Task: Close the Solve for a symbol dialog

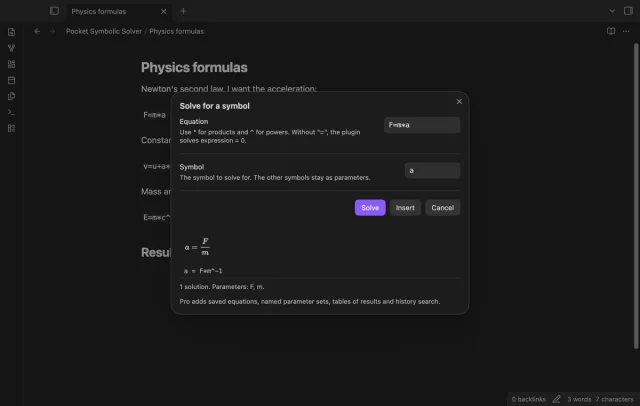Action: click(459, 102)
